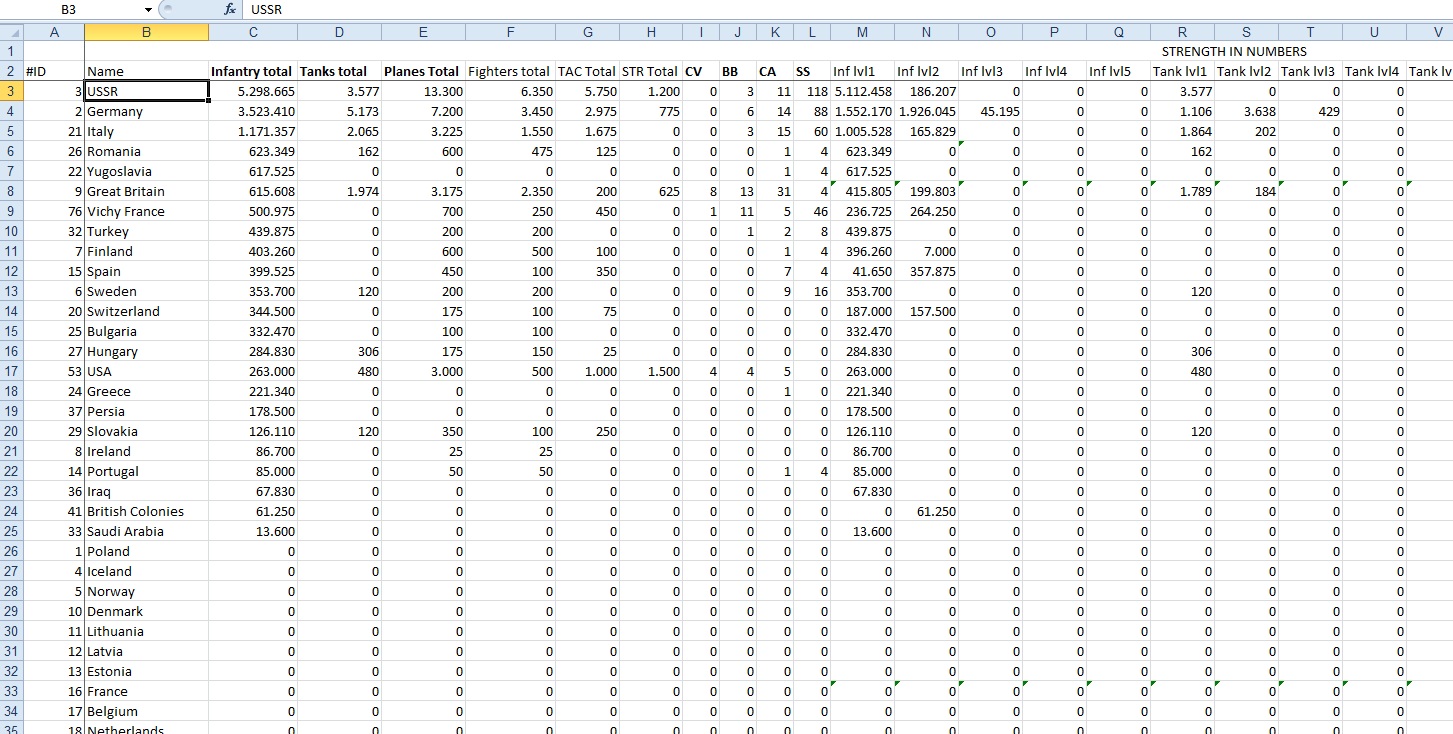Click the Planes Total header cell
Viewport: 1453px width, 734px height.
[x=424, y=71]
